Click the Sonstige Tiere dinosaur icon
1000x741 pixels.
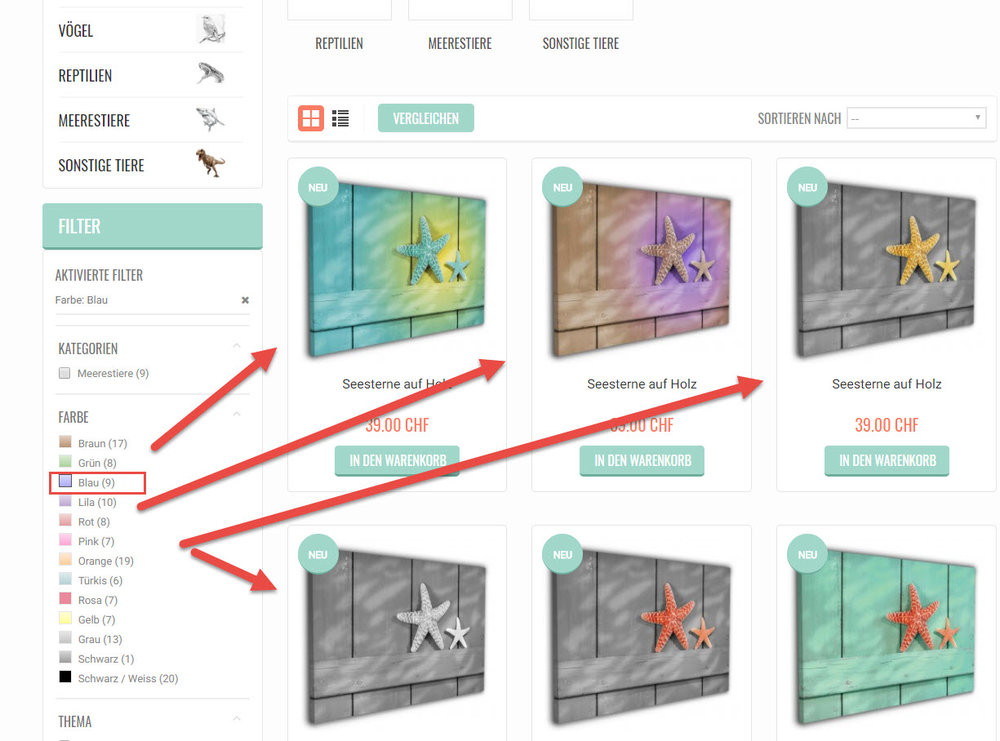(210, 163)
